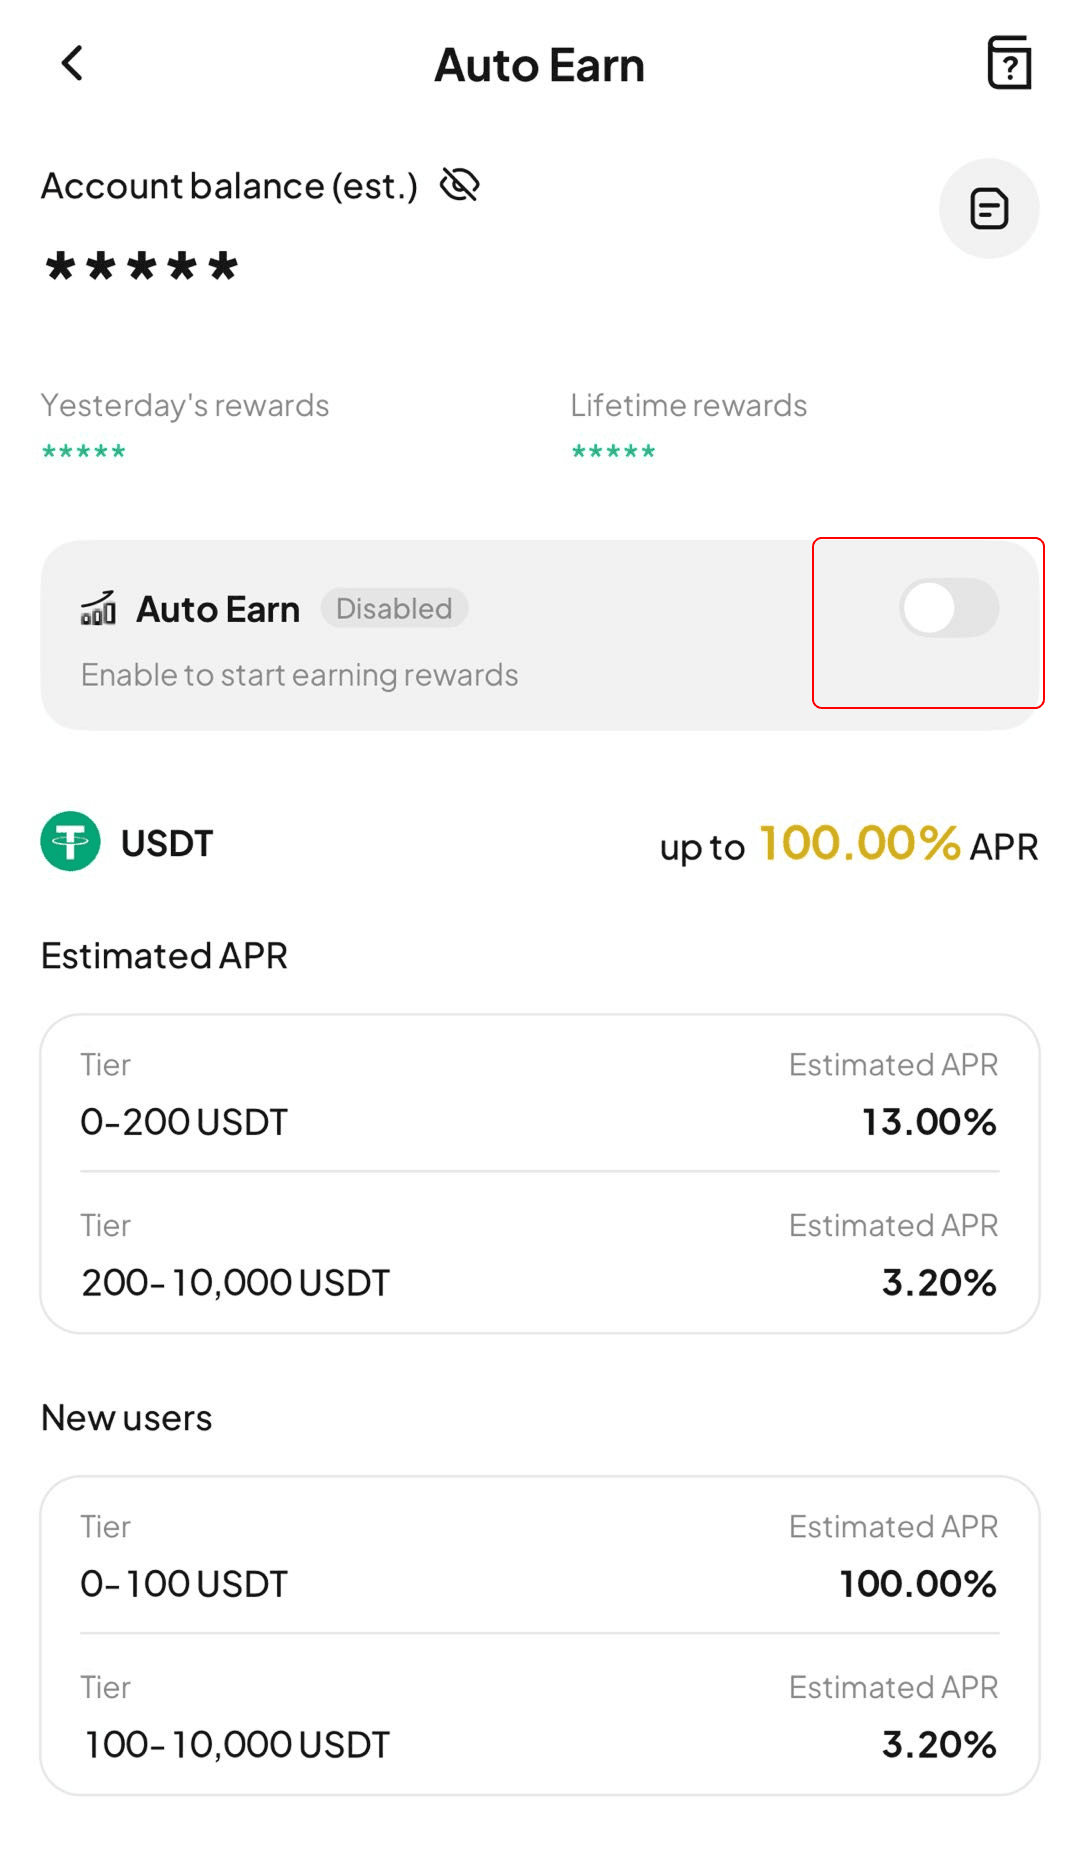
Task: Select the 100-10,000 USDT new users tier
Action: 540,1717
